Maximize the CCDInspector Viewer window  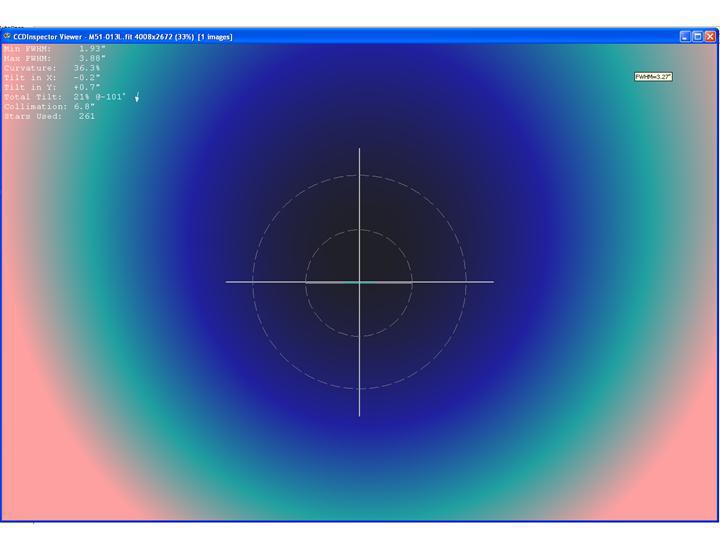(698, 37)
